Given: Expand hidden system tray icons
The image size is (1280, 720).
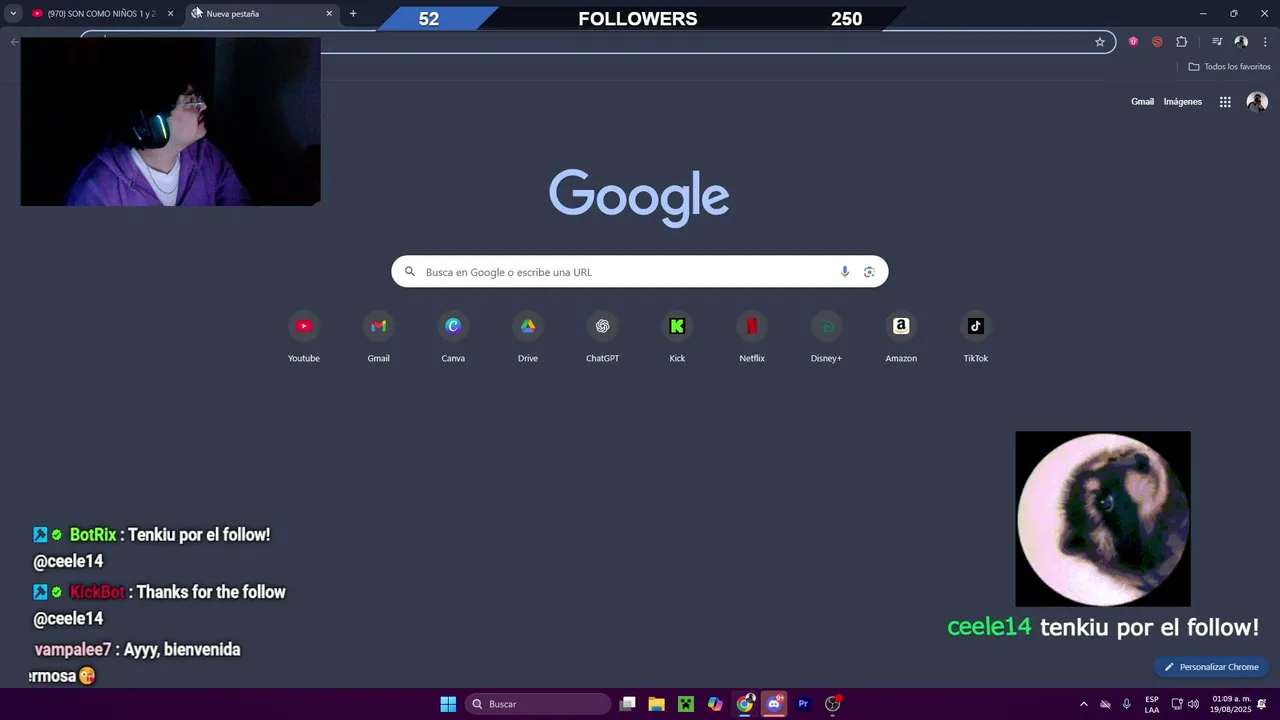Looking at the screenshot, I should pos(1083,704).
